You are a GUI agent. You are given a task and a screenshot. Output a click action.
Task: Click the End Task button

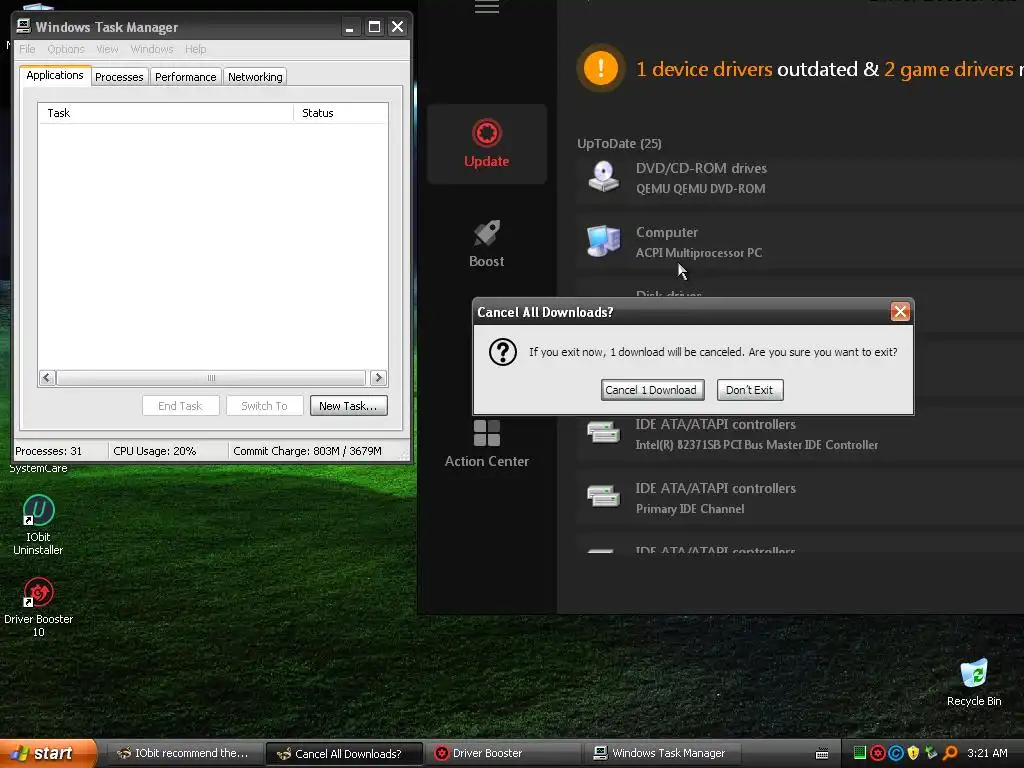(180, 406)
